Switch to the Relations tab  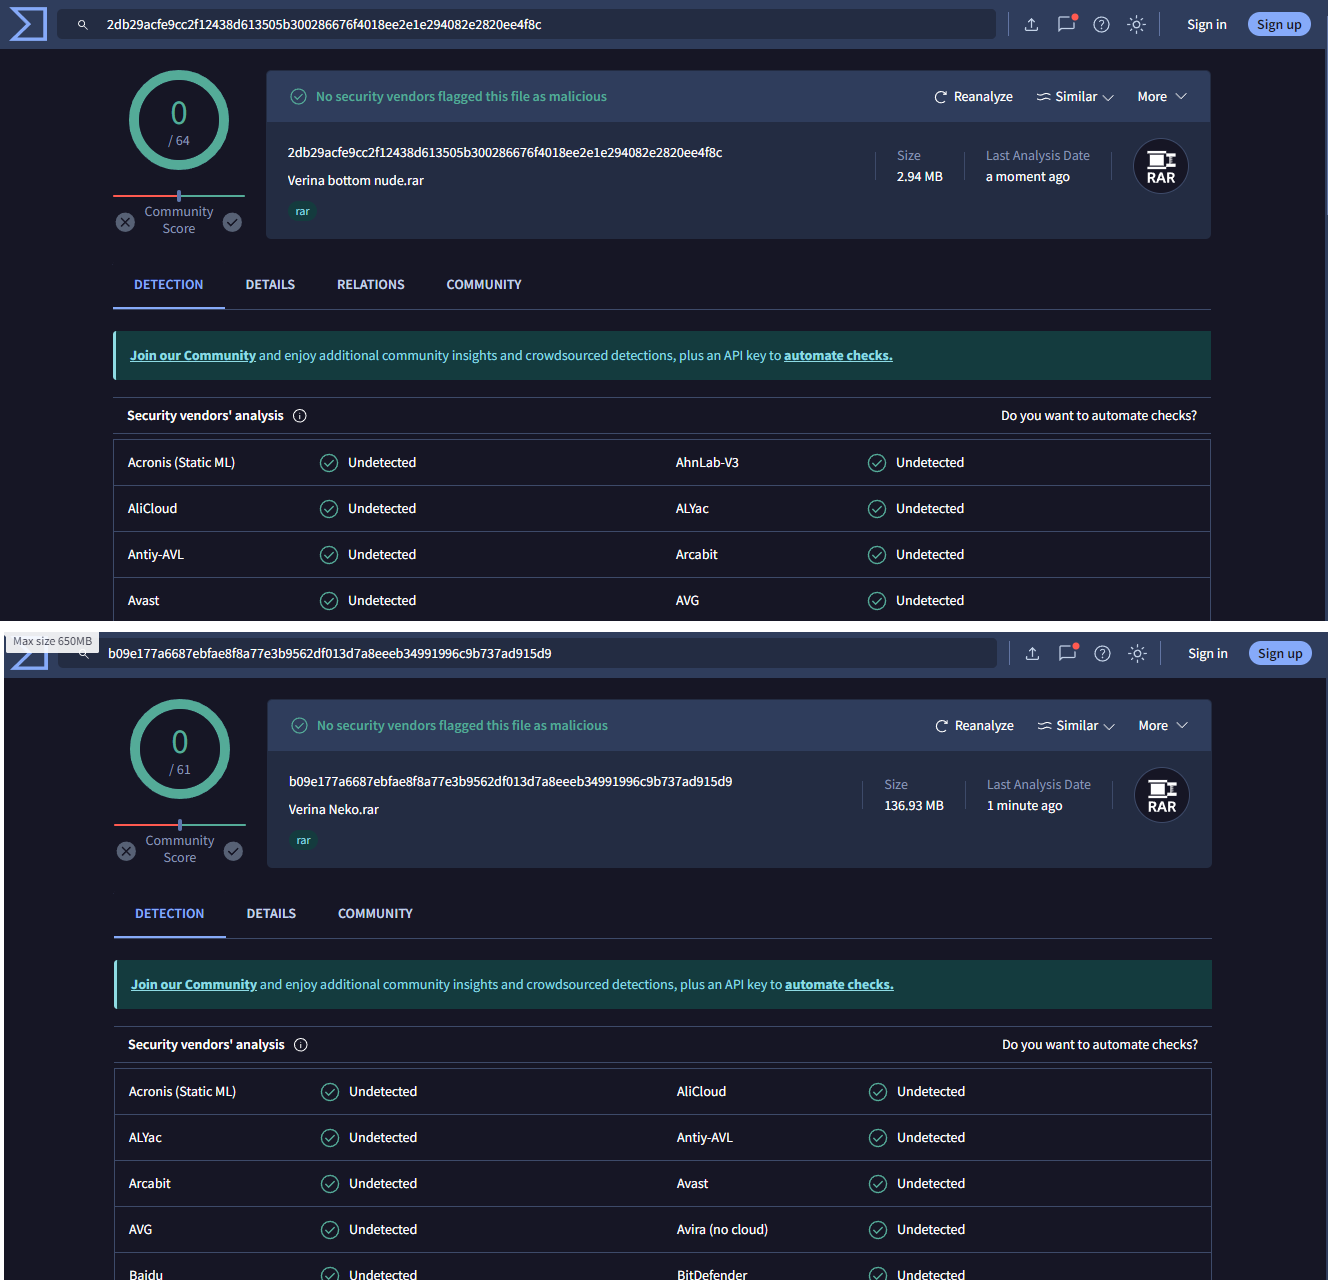point(371,285)
